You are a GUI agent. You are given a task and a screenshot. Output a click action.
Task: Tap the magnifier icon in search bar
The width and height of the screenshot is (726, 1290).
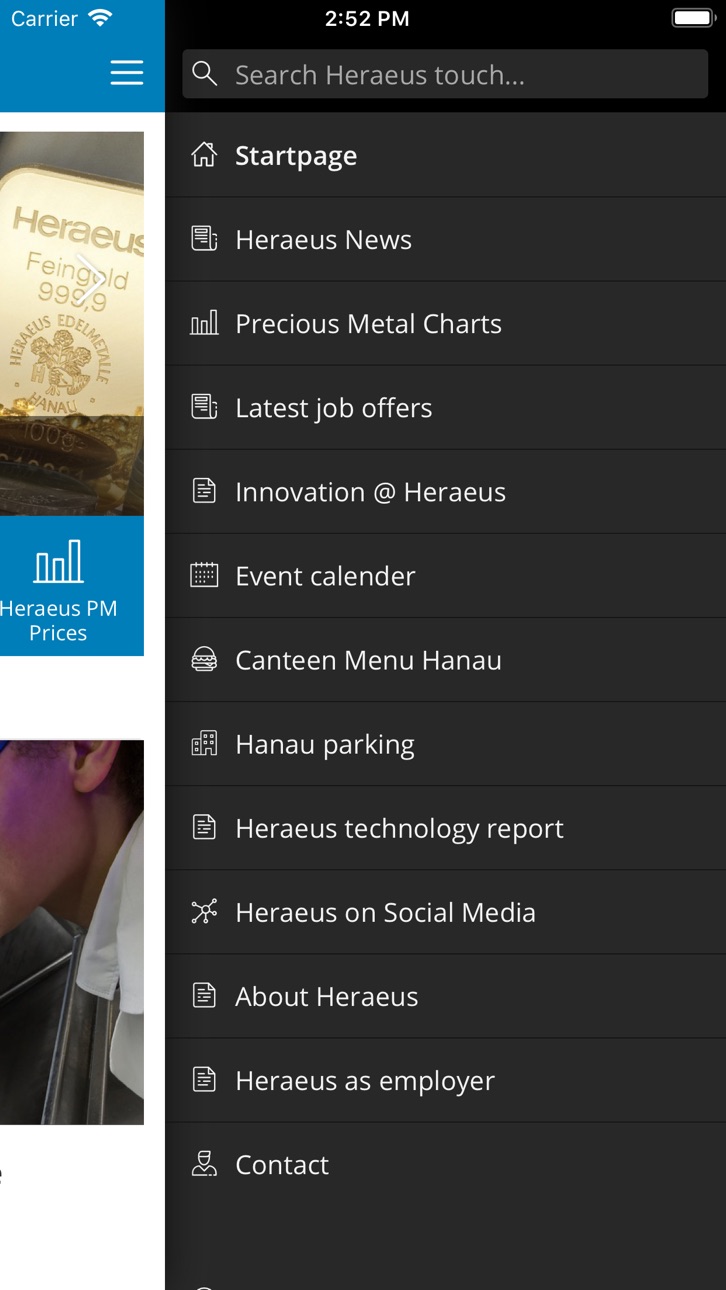pos(204,73)
